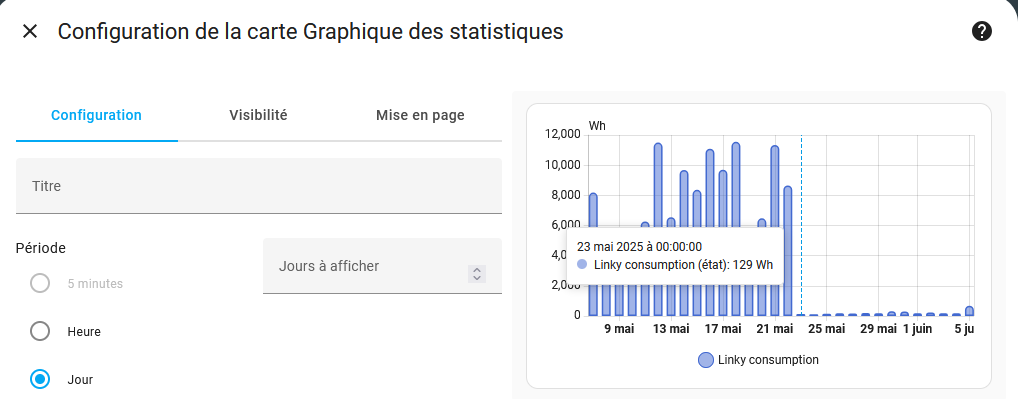Select the Jour period radio button
The height and width of the screenshot is (399, 1018).
click(40, 380)
